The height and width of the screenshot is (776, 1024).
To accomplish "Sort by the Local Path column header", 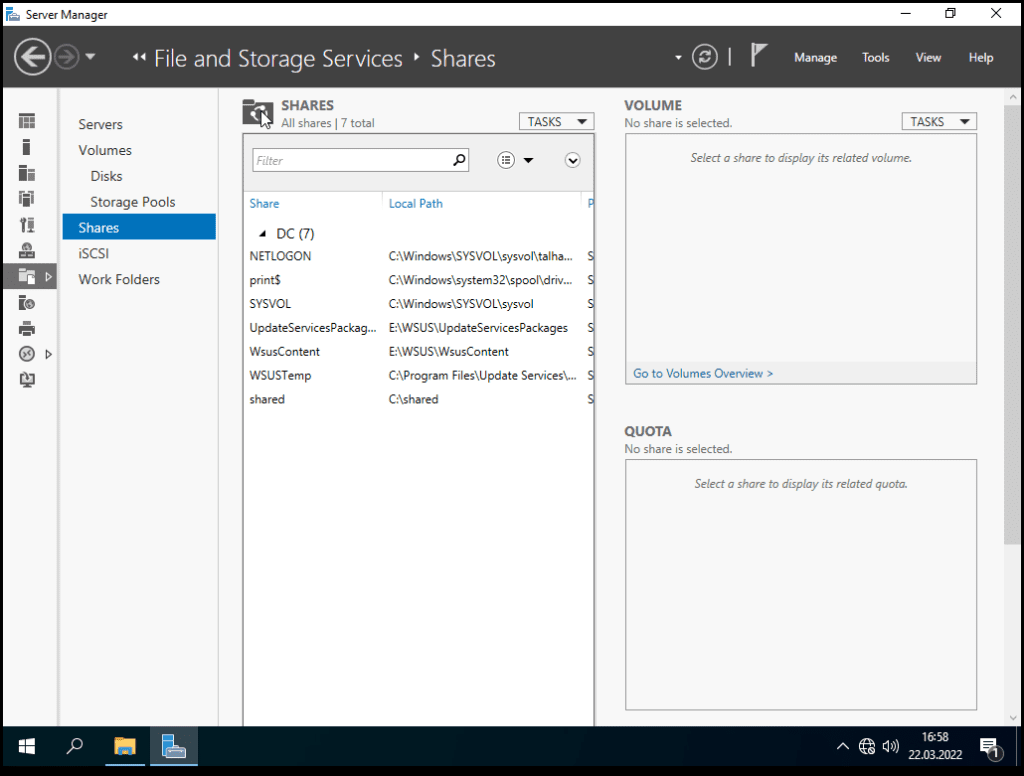I will [x=415, y=204].
